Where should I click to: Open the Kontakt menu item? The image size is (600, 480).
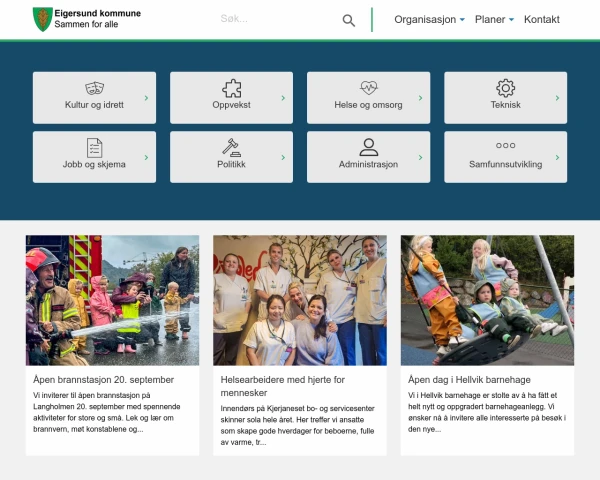(542, 20)
